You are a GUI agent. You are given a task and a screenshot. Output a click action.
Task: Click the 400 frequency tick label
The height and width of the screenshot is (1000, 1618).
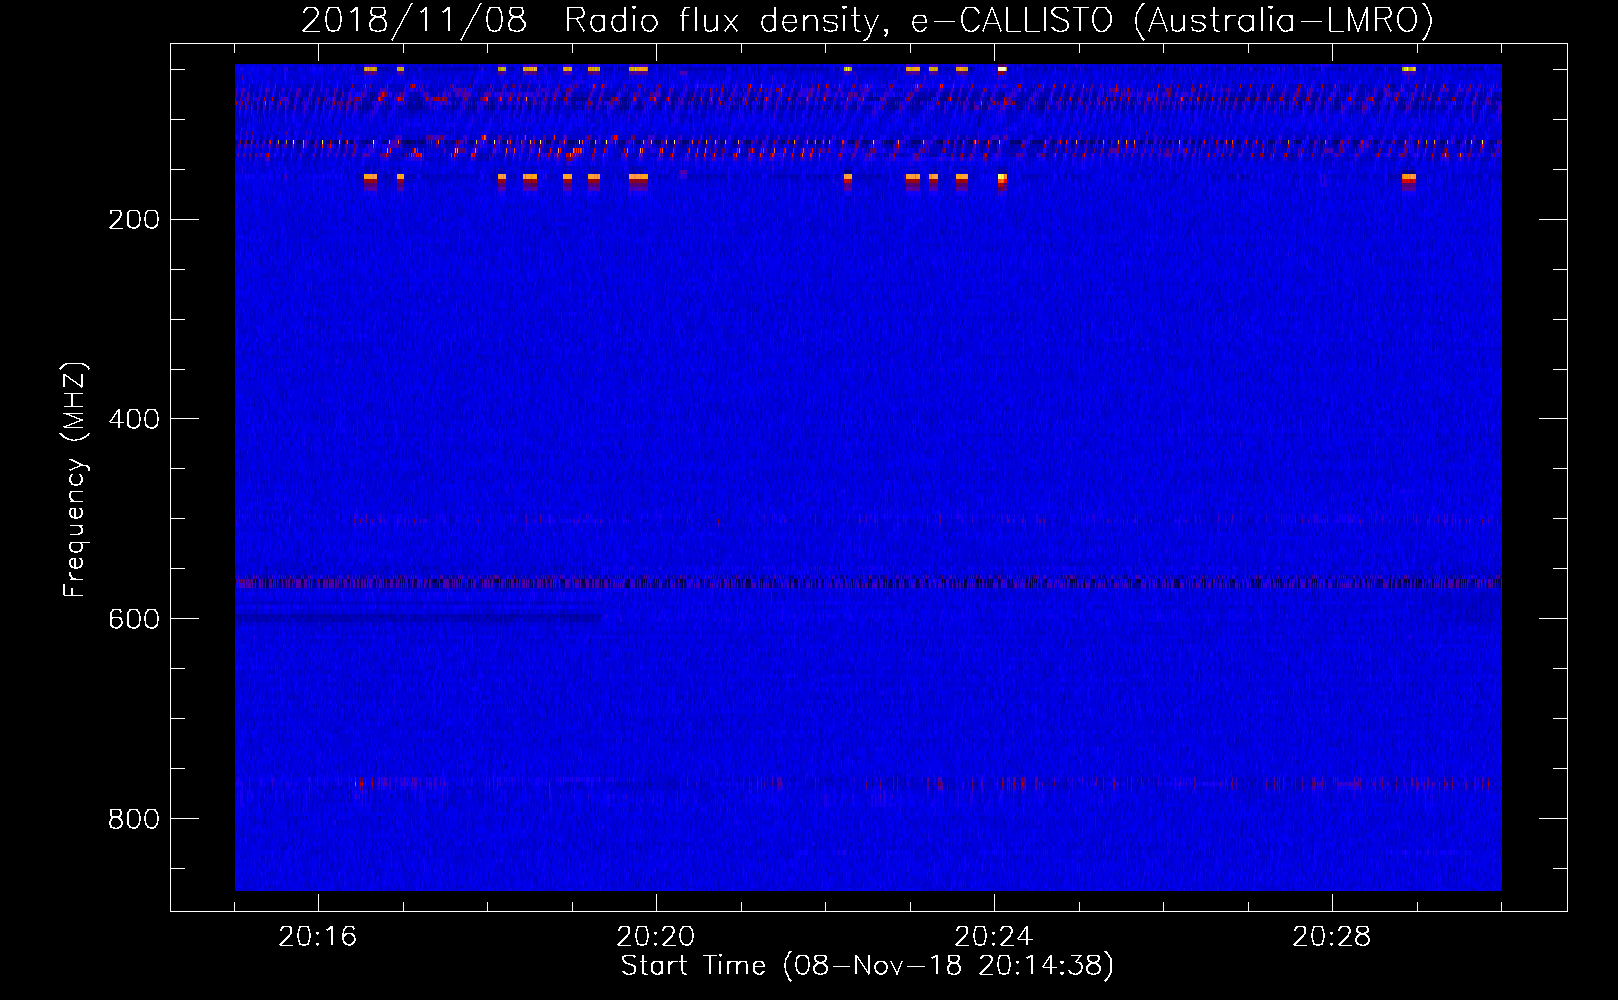click(134, 419)
